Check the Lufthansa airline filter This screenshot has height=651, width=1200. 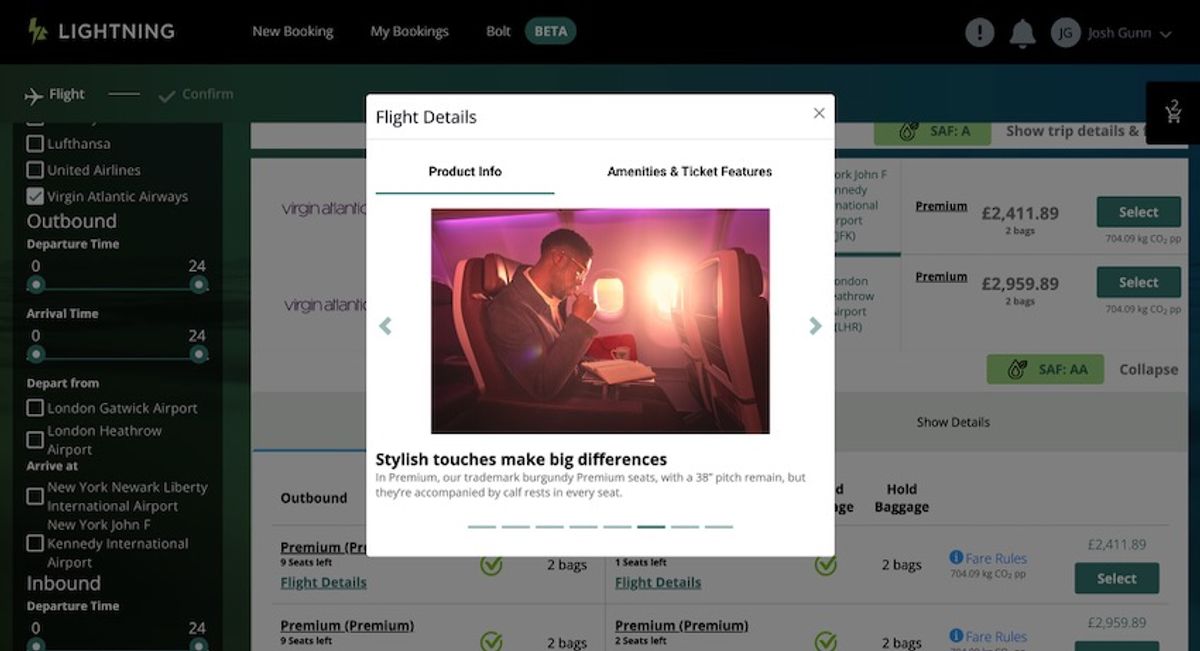[x=36, y=143]
